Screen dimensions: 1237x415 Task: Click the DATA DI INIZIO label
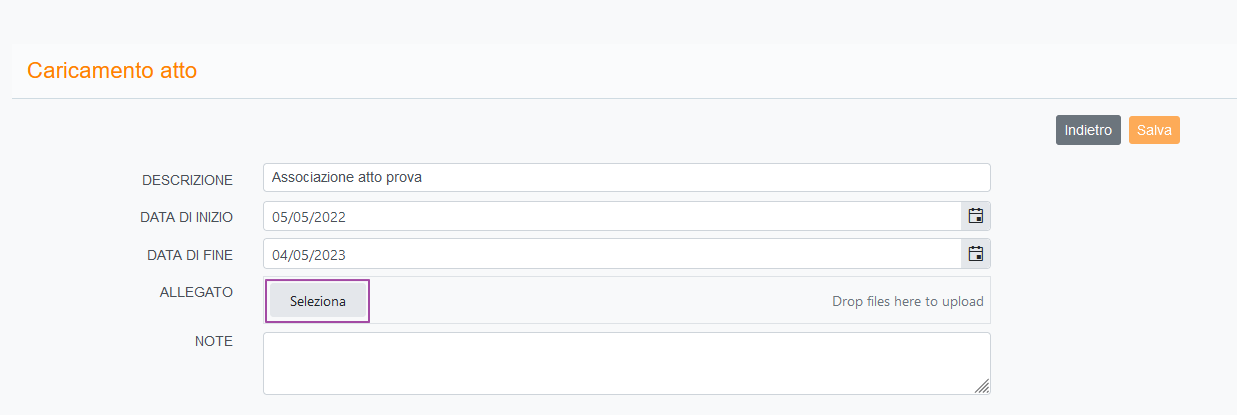coord(186,217)
